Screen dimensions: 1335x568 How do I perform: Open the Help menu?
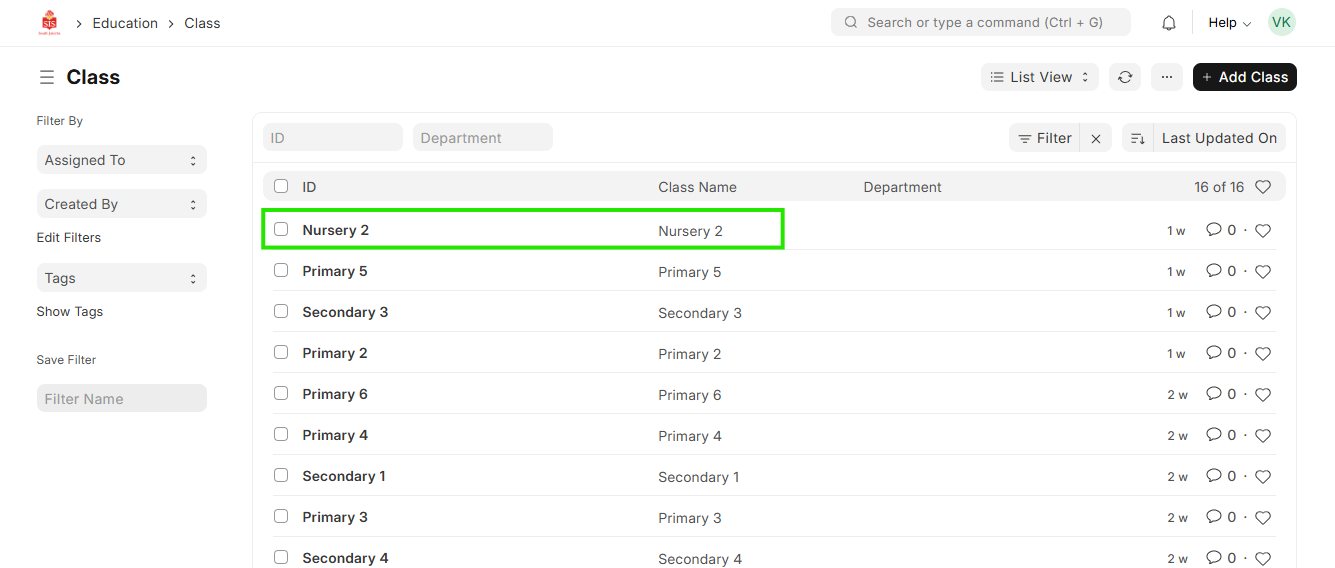click(x=1229, y=23)
